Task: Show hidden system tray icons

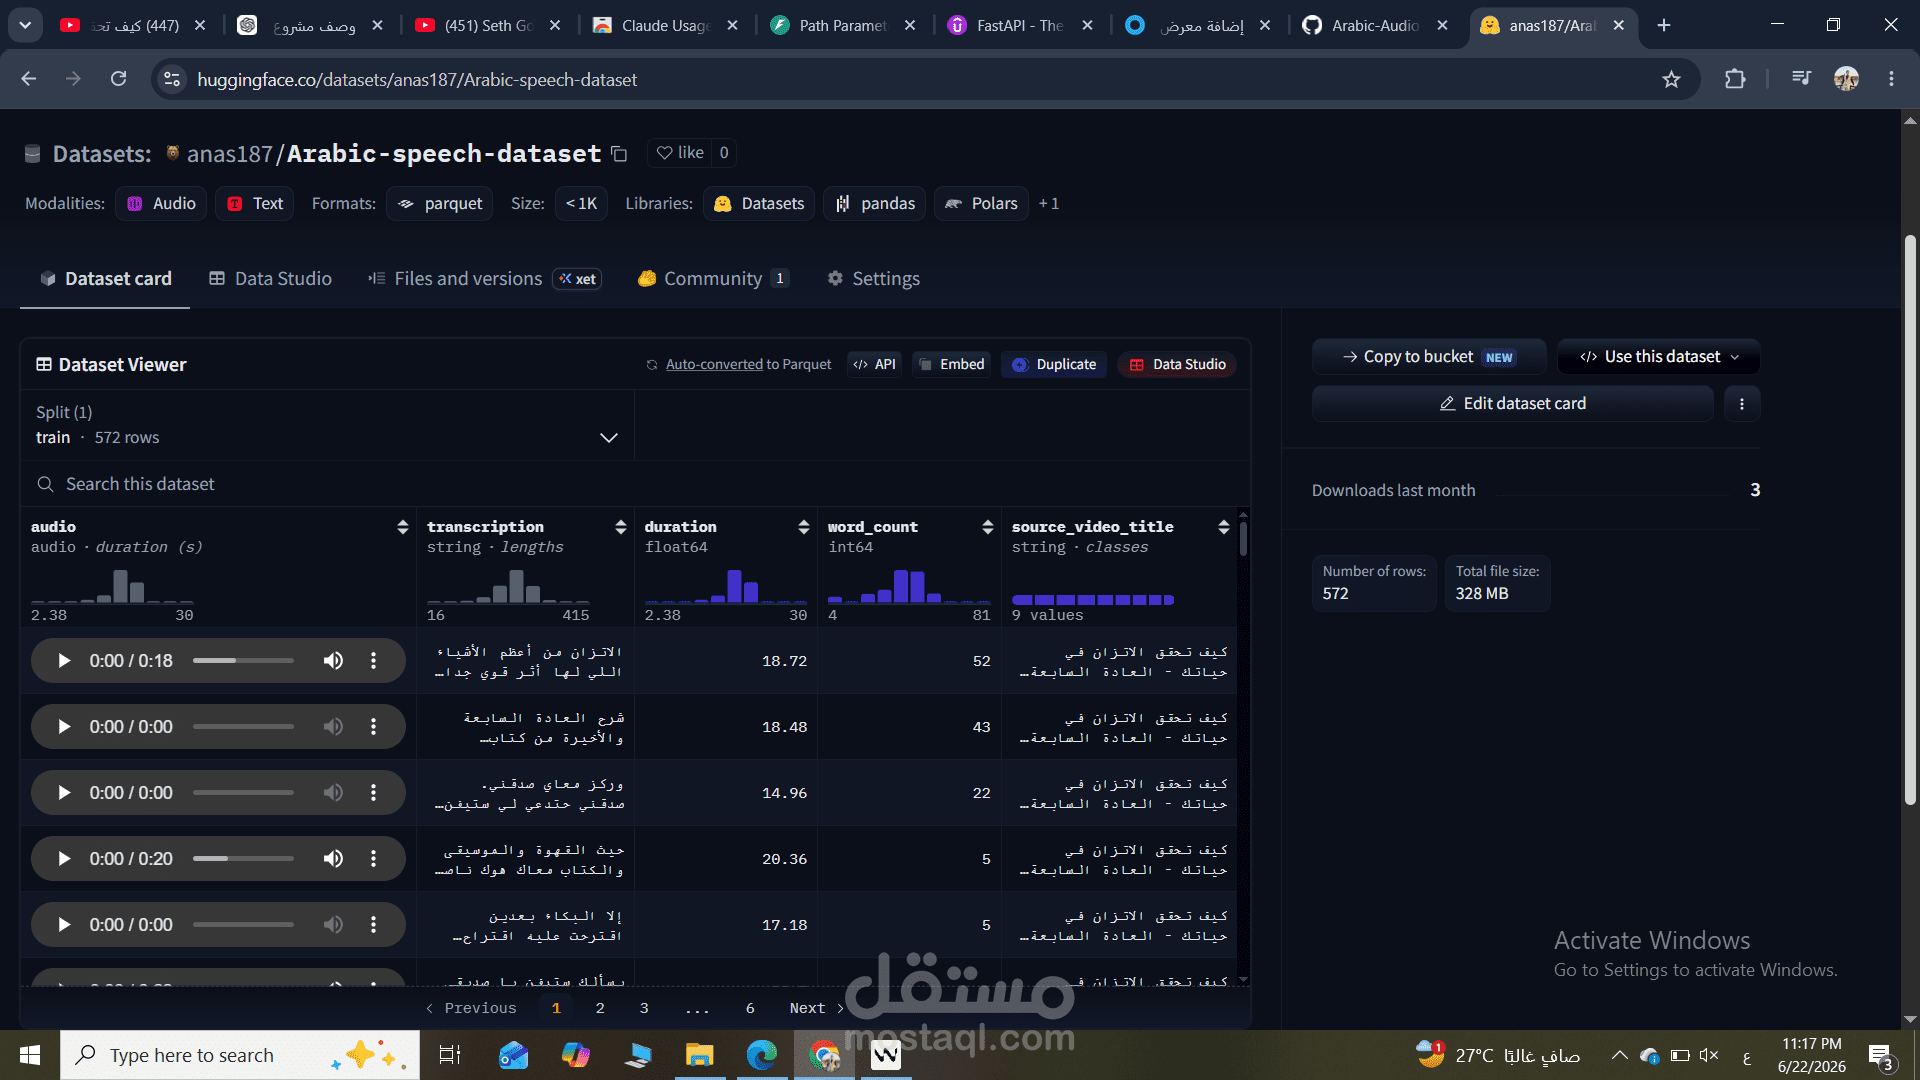Action: click(x=1619, y=1055)
